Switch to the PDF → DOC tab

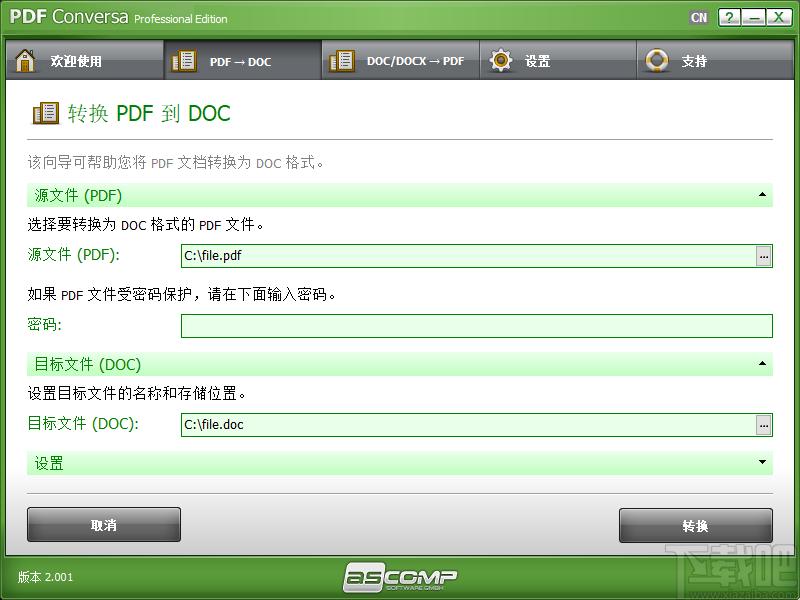(x=243, y=60)
